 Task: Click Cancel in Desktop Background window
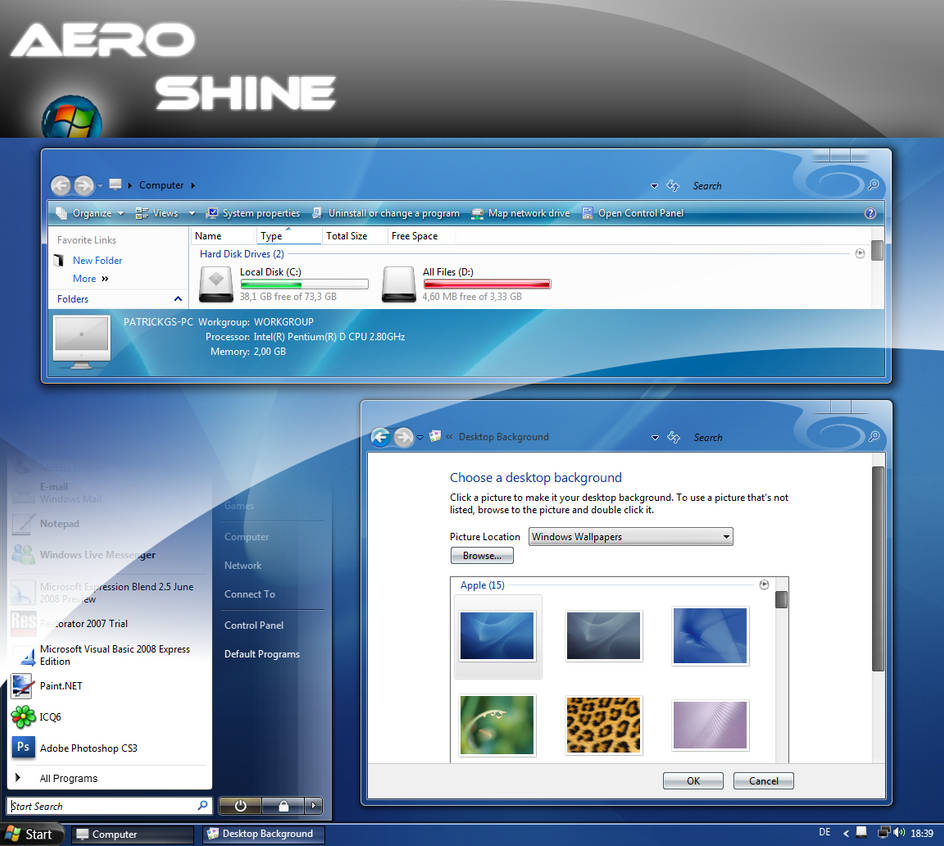pos(763,780)
